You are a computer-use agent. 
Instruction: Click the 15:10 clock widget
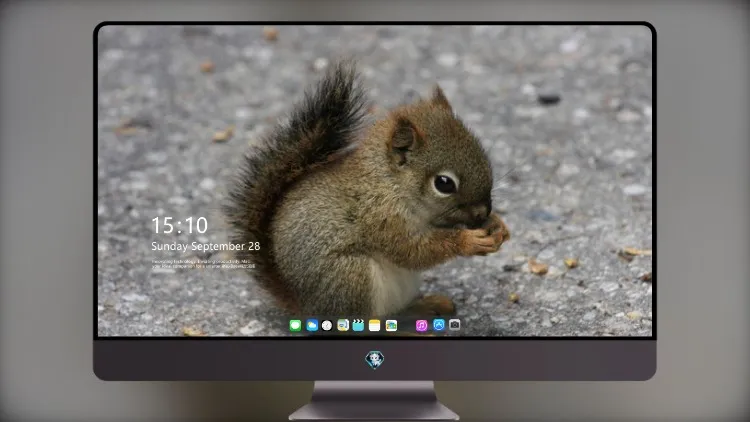pyautogui.click(x=179, y=225)
